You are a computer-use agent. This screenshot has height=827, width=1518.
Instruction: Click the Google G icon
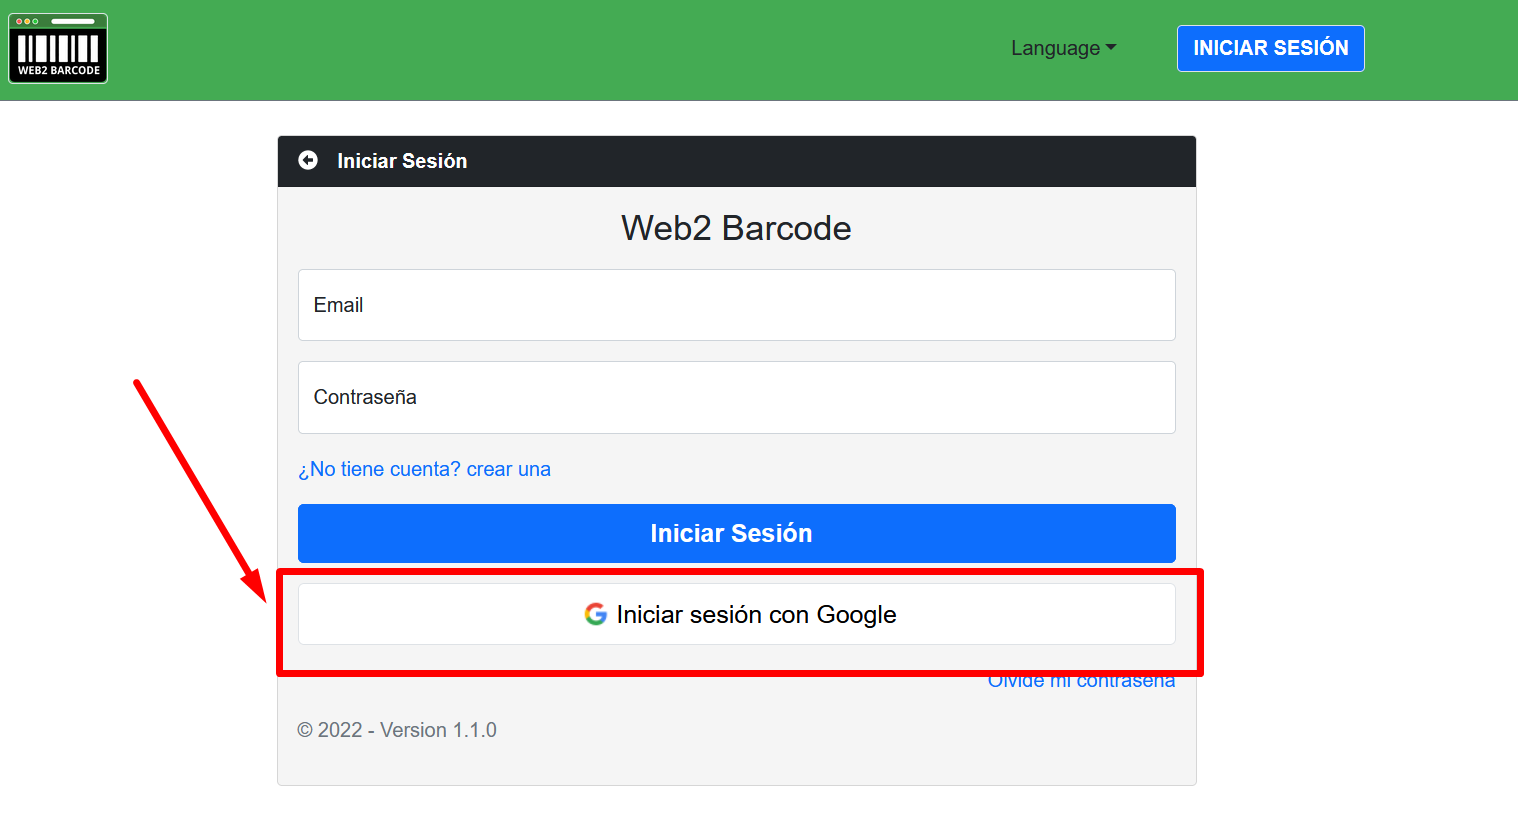pos(596,614)
